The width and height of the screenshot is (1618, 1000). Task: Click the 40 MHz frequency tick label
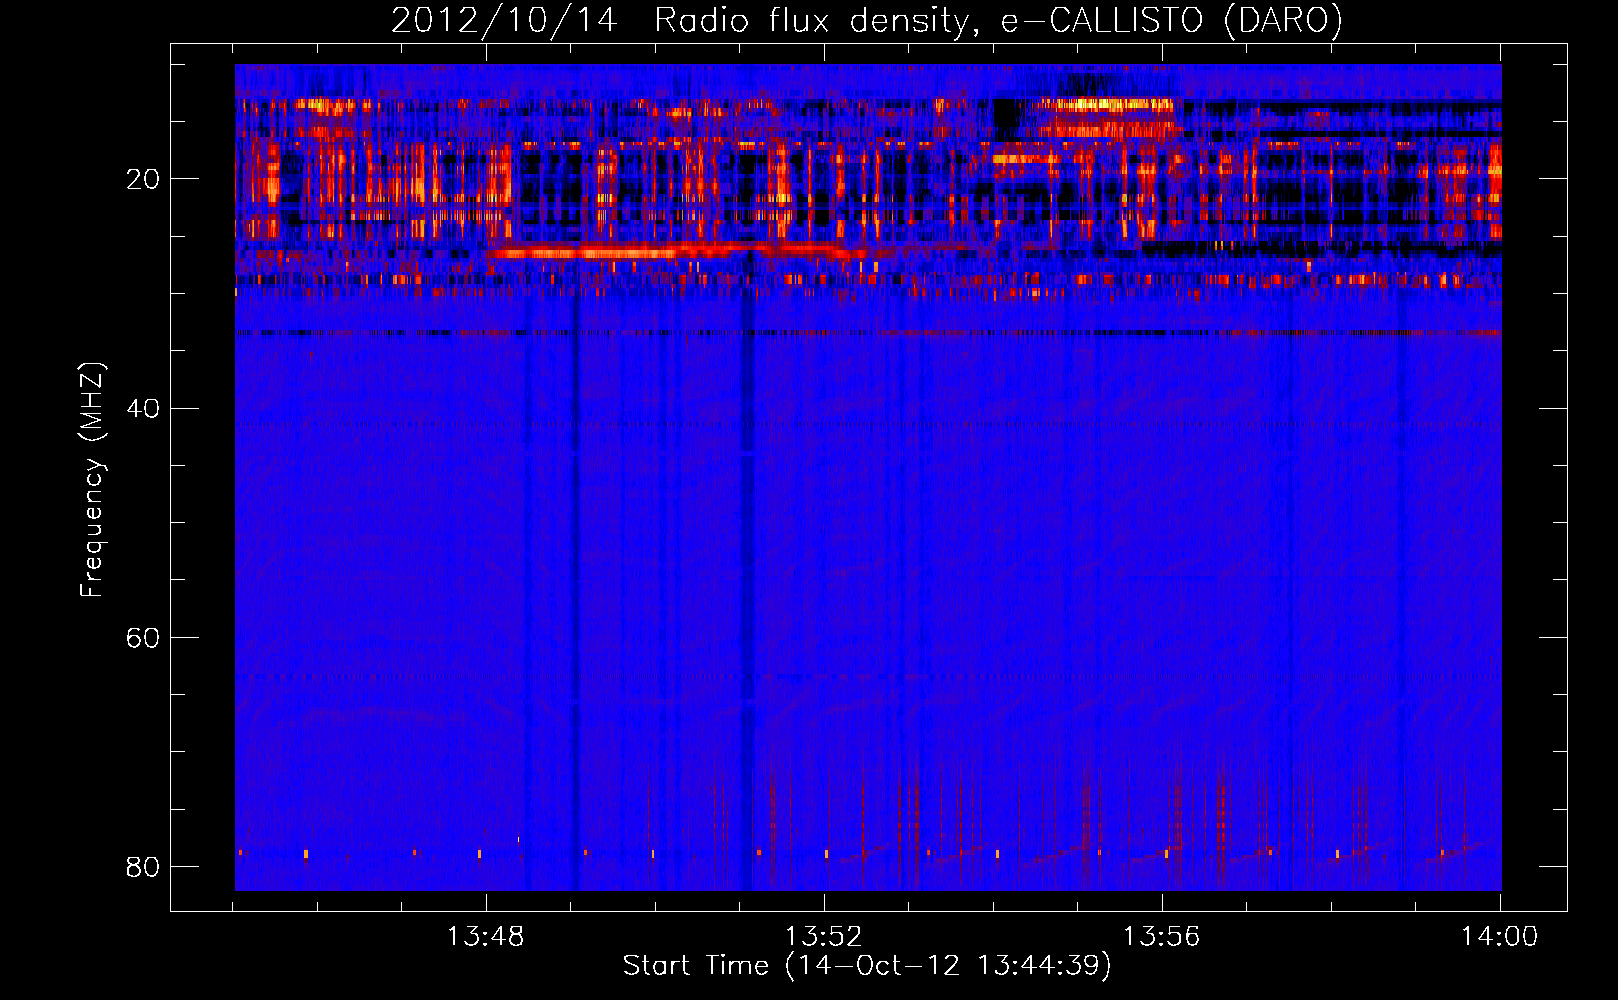pyautogui.click(x=143, y=408)
